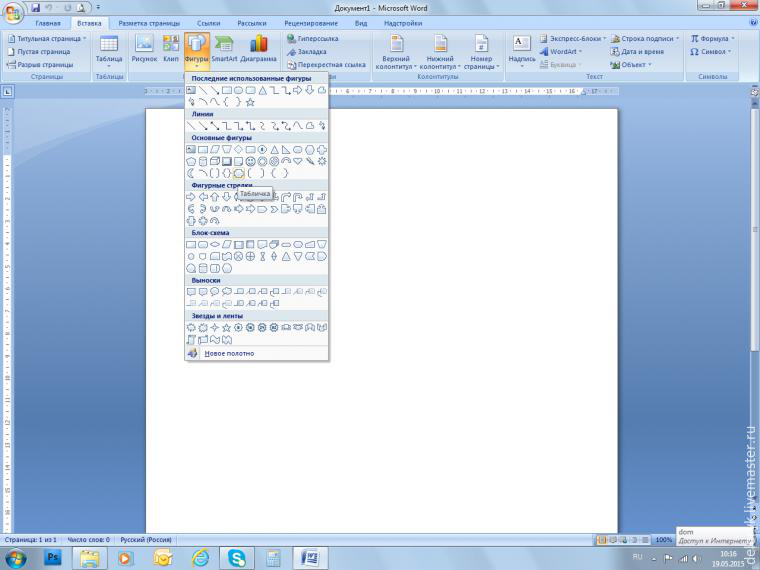Launch Skype from the Windows taskbar
Screen dimensions: 760x570
[x=237, y=556]
